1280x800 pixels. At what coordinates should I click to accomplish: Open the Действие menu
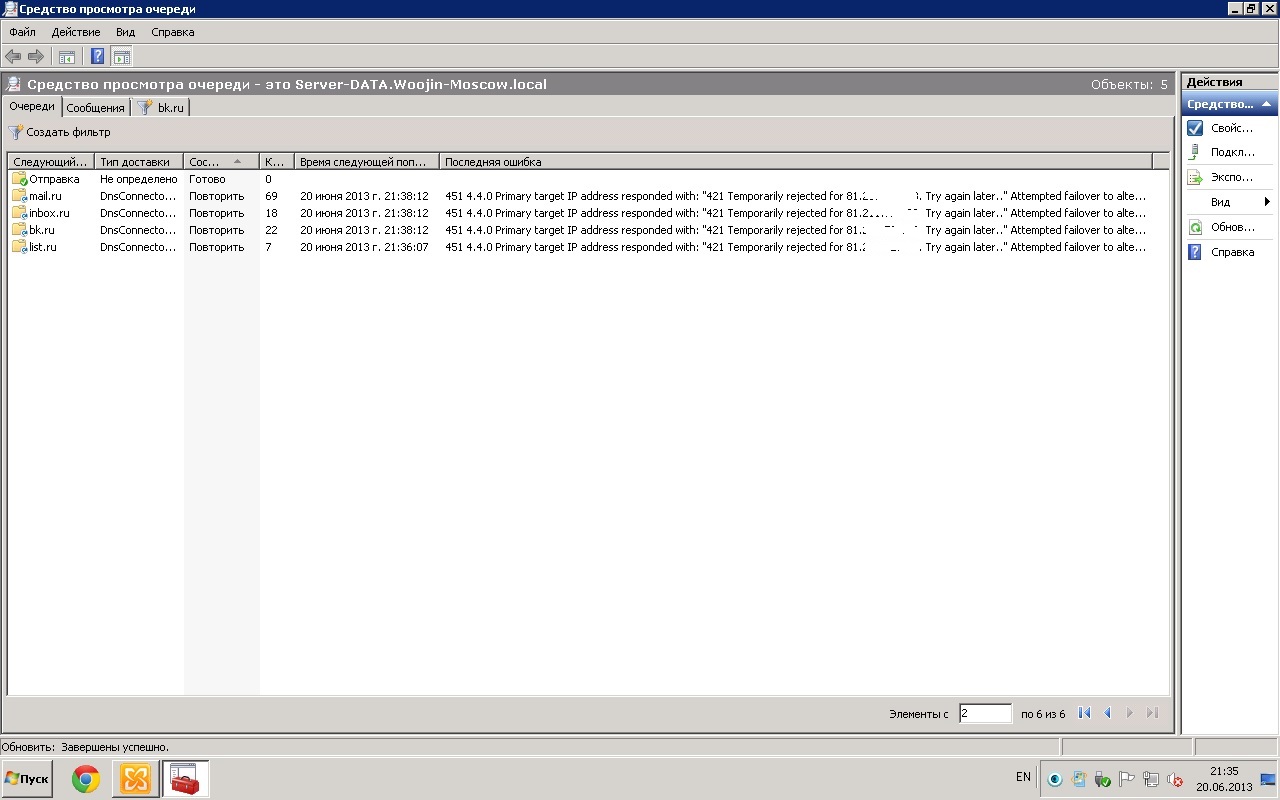[x=76, y=32]
